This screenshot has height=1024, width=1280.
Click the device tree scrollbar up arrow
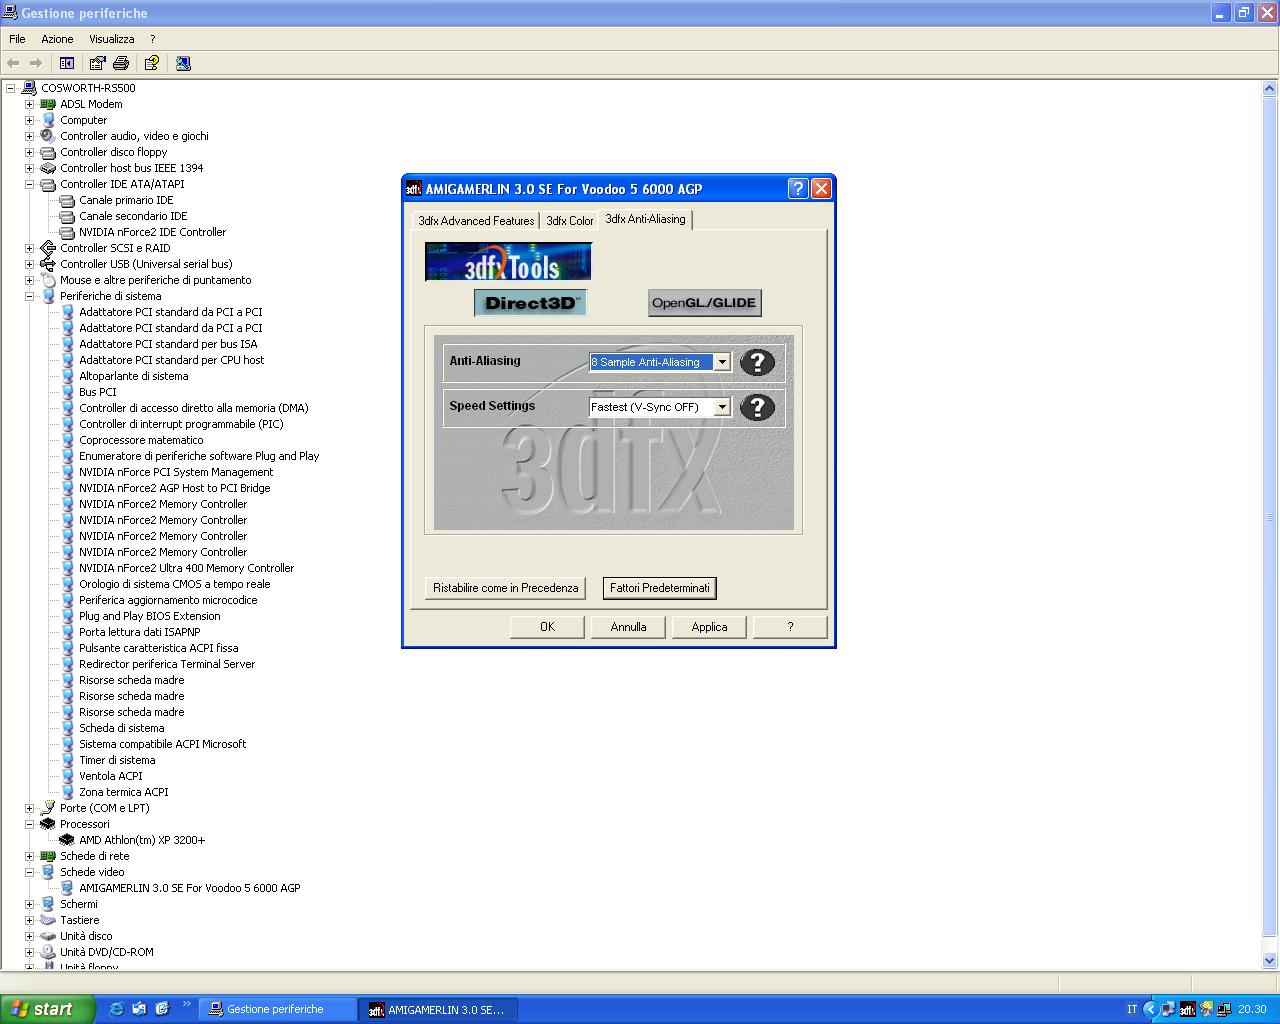pyautogui.click(x=1270, y=88)
